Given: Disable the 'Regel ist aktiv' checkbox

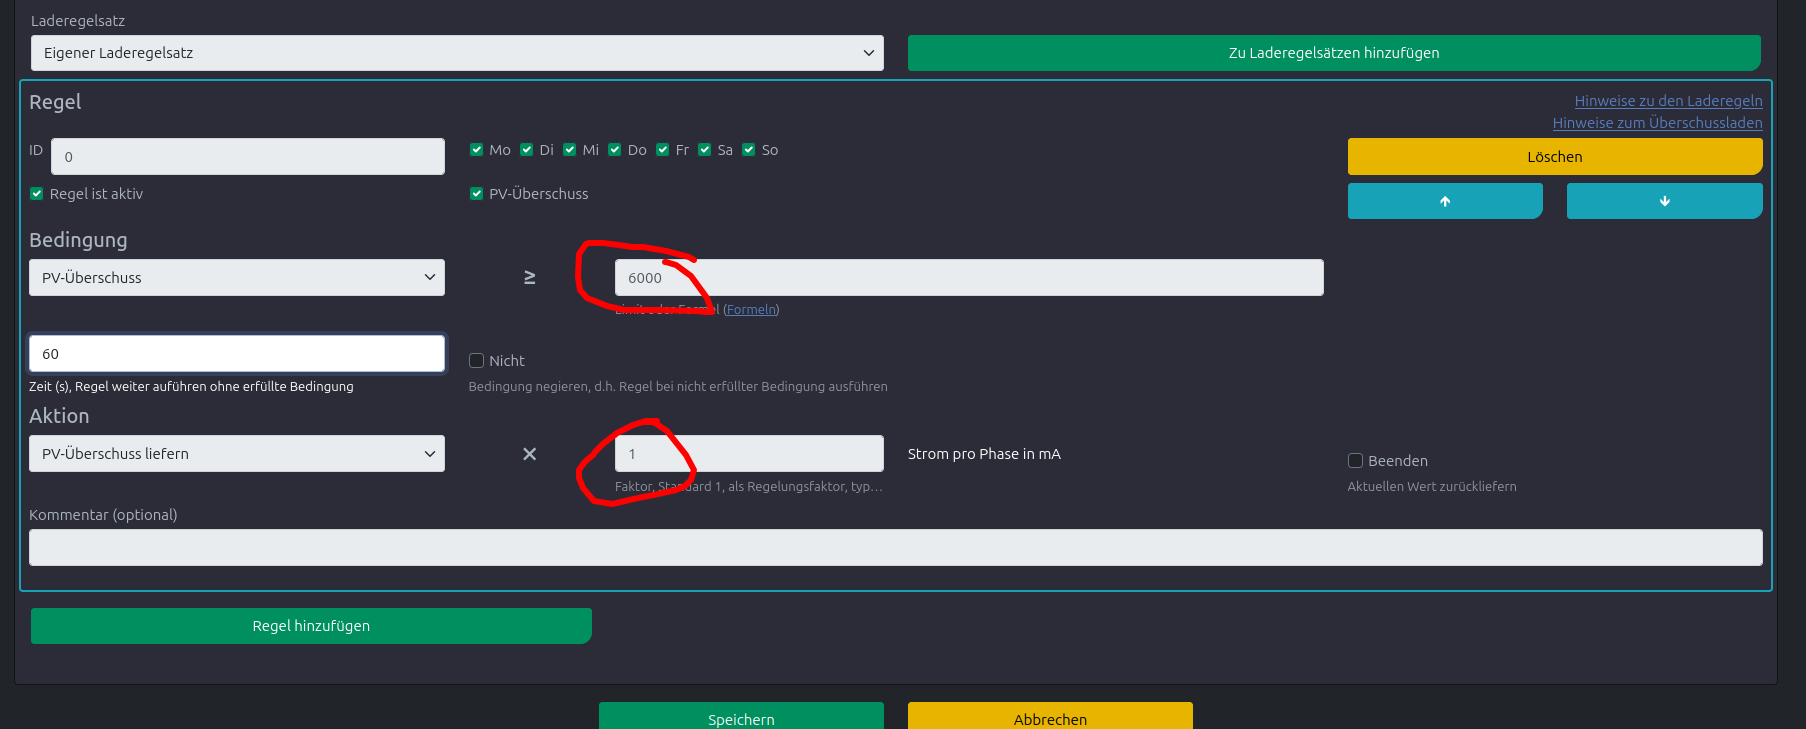Looking at the screenshot, I should (x=37, y=194).
